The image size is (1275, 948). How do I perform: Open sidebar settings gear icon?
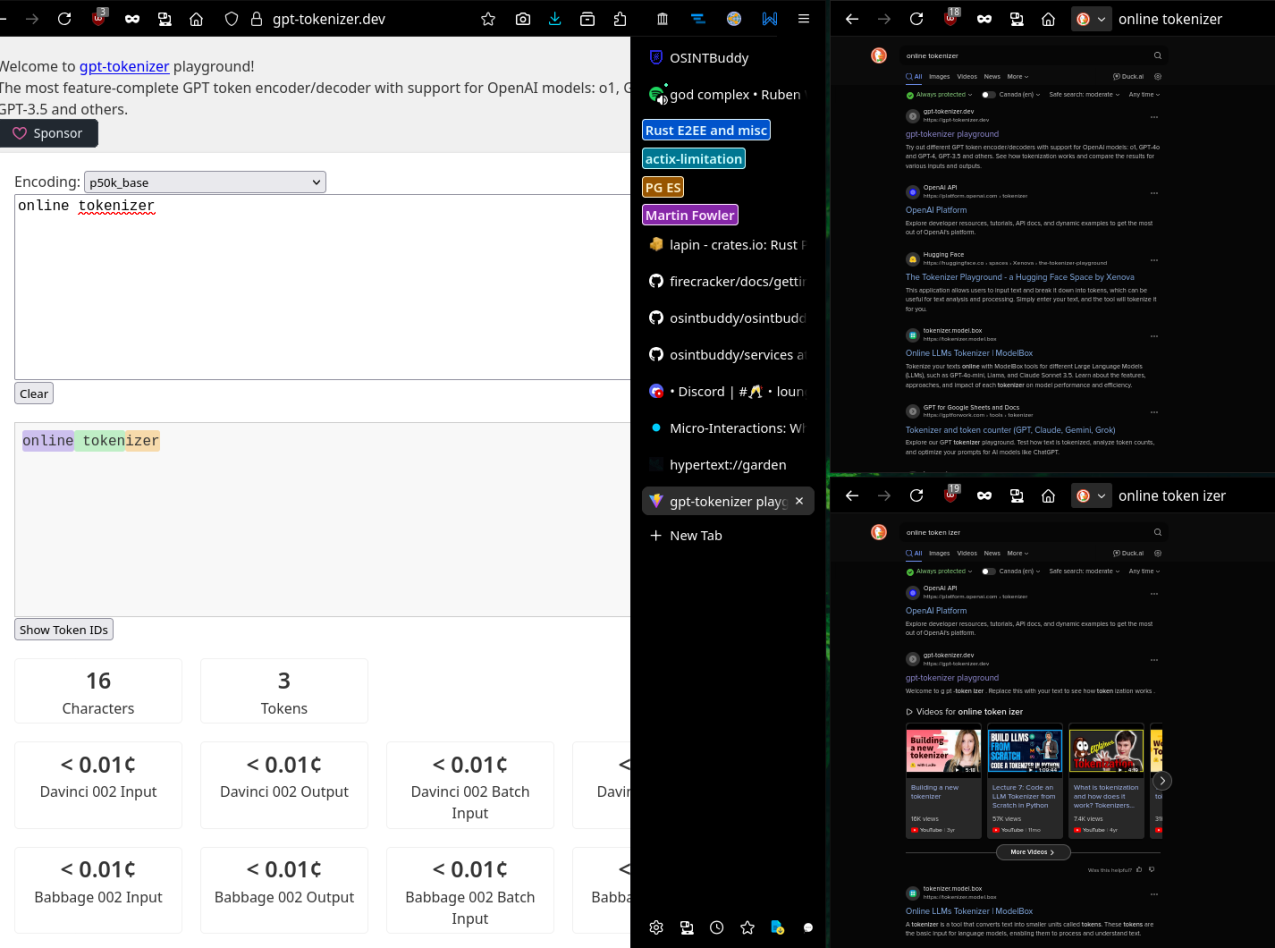[x=656, y=927]
